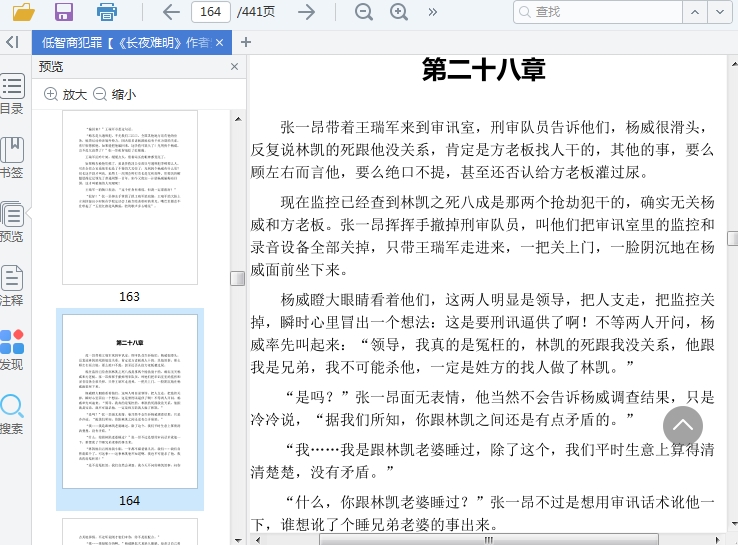Save the document with the floppy icon
Screen dimensions: 738x545
click(x=64, y=12)
